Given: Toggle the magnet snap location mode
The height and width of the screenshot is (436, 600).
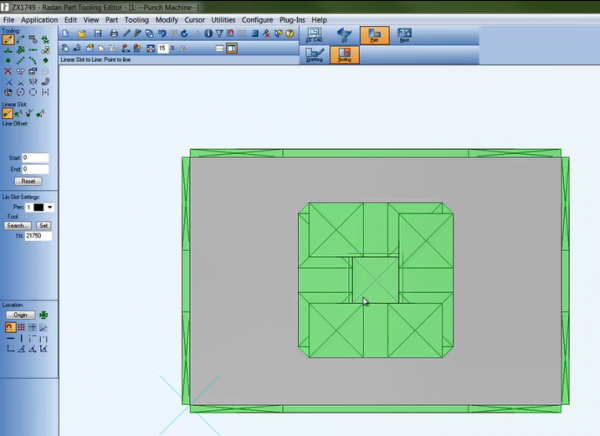Looking at the screenshot, I should (8, 327).
